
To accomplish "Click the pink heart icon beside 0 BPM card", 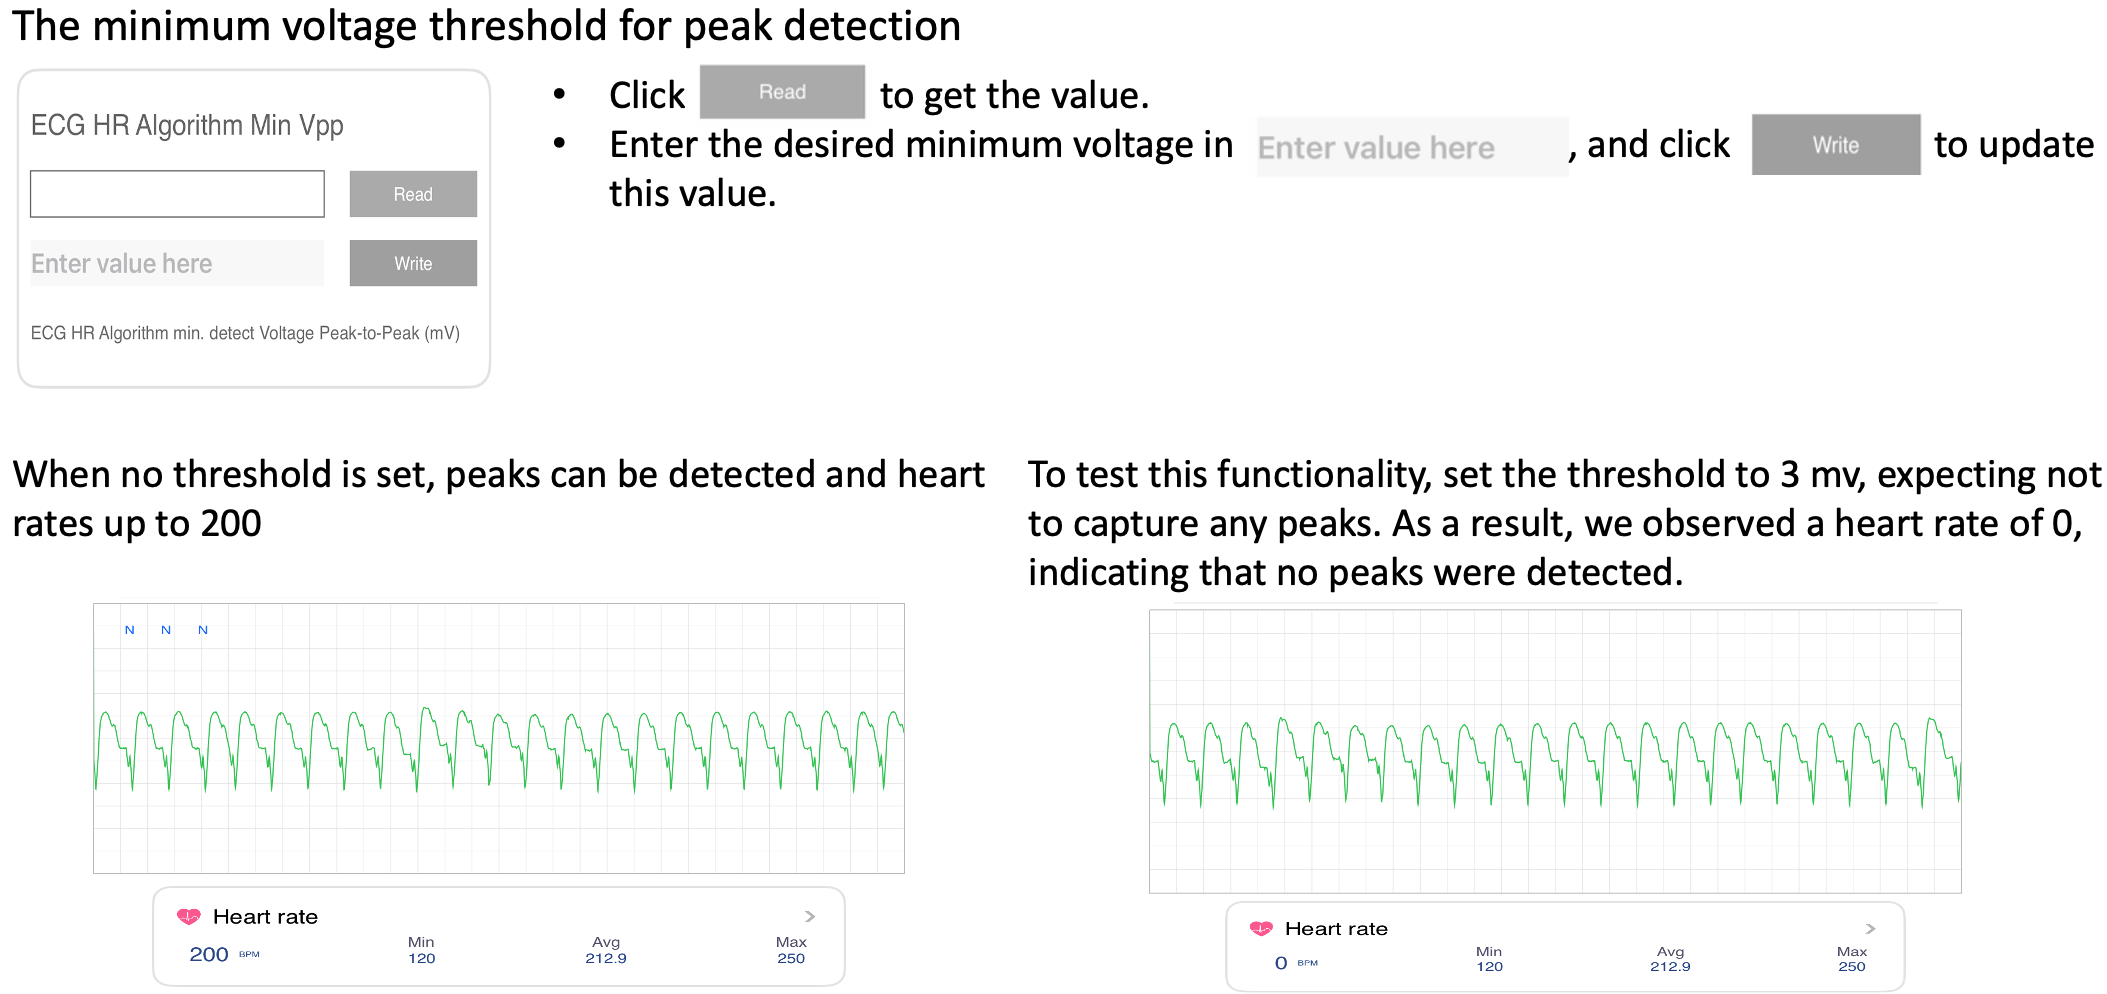I will tap(1261, 929).
